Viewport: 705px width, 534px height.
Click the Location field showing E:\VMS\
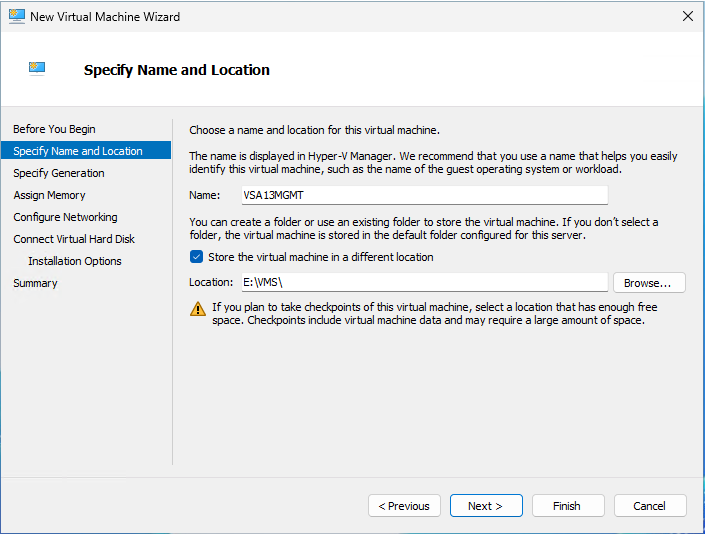424,283
